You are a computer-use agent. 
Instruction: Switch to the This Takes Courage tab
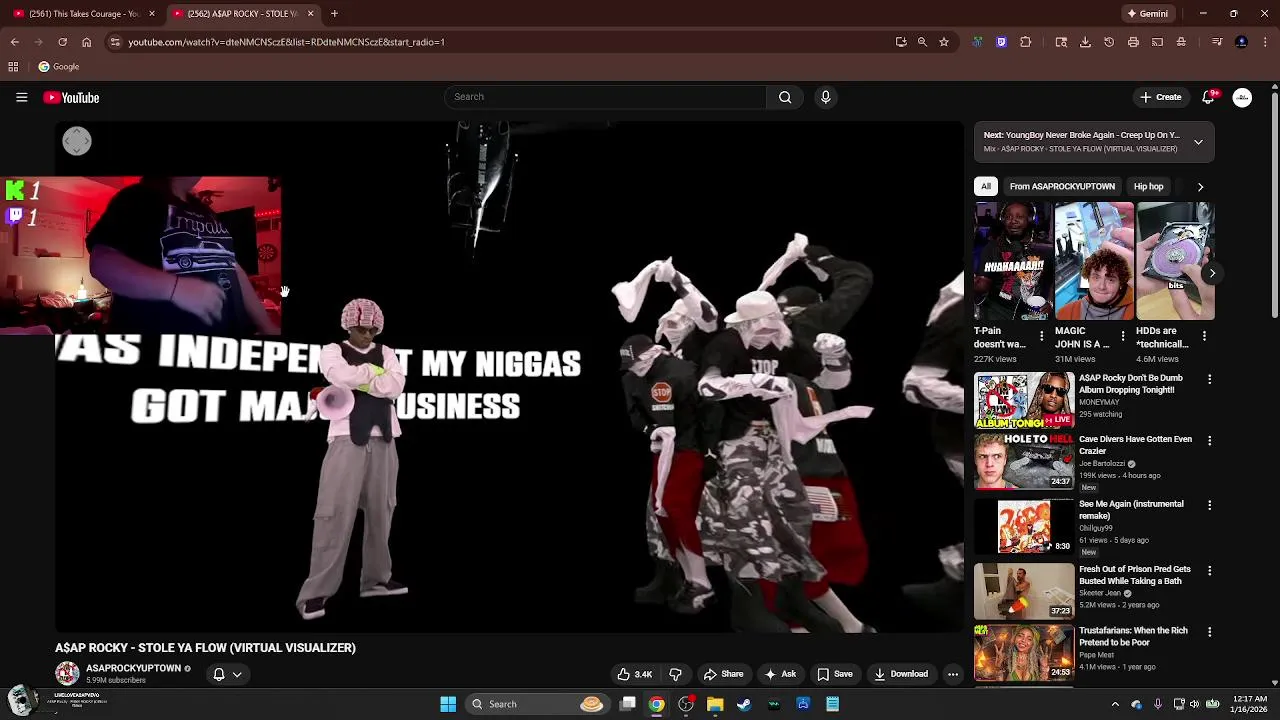(x=83, y=14)
